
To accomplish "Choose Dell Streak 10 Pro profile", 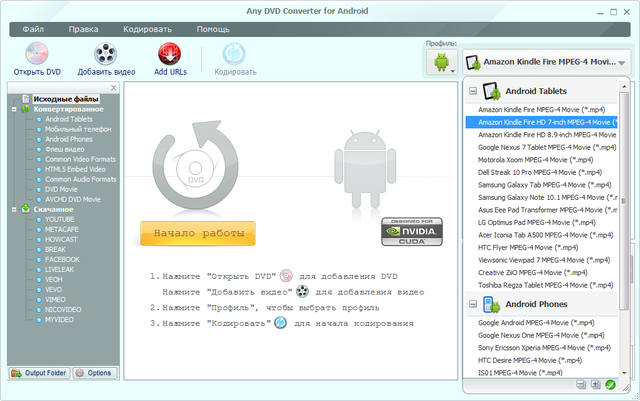I will [542, 172].
